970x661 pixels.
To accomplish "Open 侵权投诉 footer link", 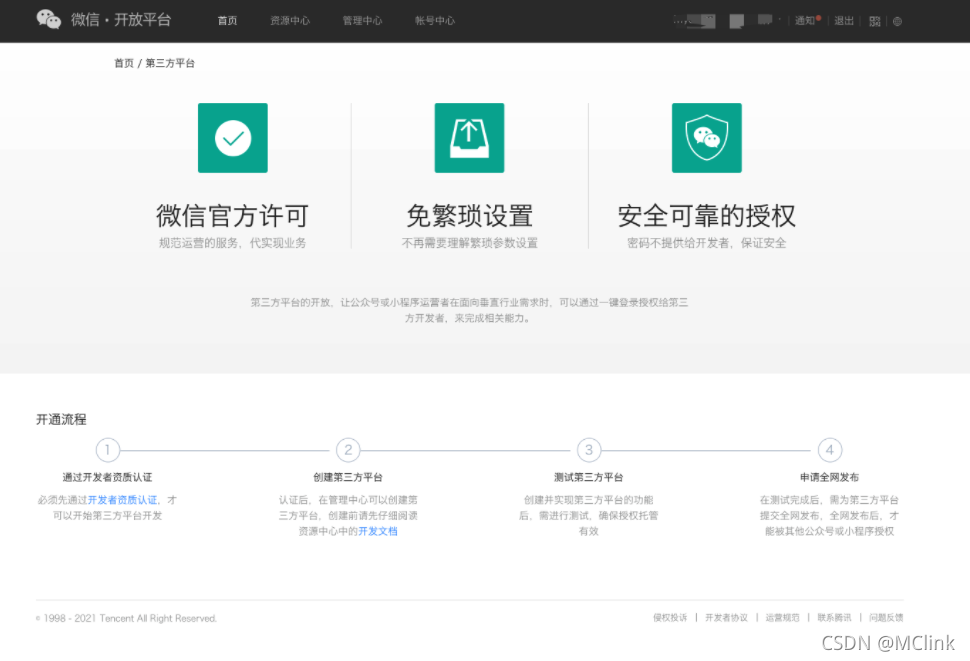I will (670, 617).
